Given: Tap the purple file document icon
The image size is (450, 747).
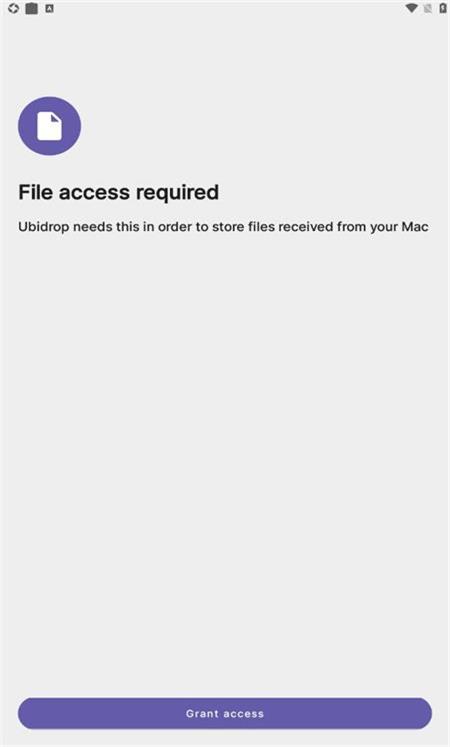Looking at the screenshot, I should click(x=50, y=126).
